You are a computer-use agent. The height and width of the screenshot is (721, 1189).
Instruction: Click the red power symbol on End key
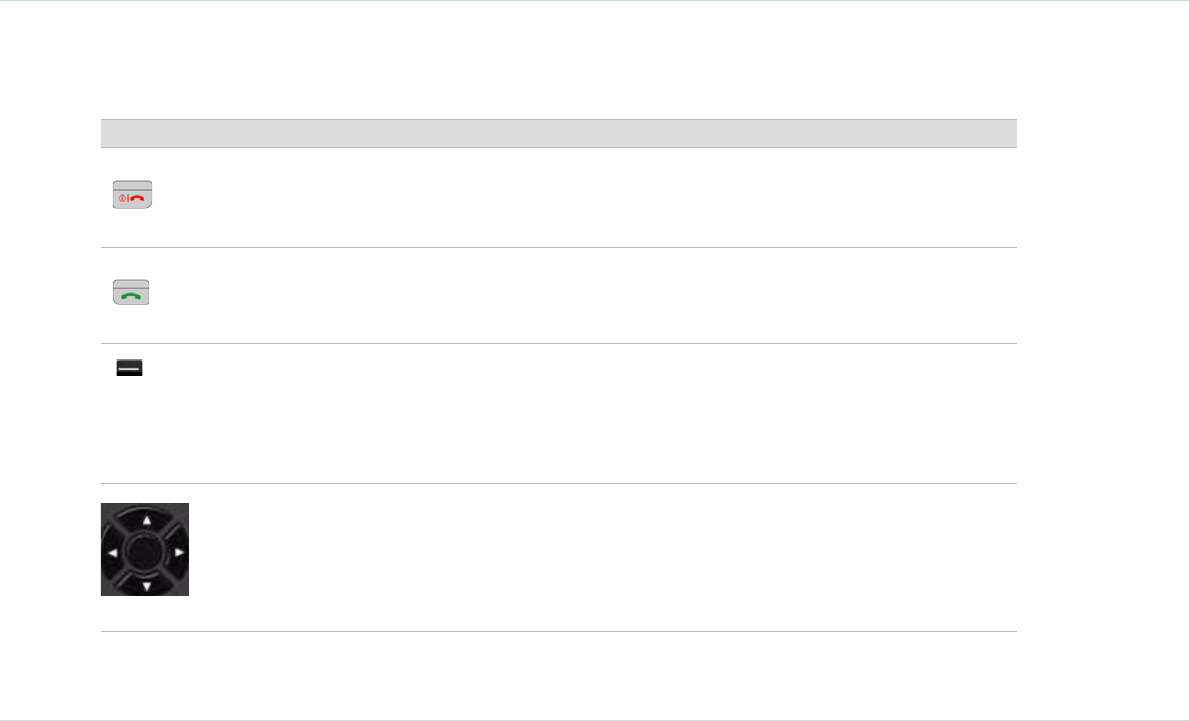point(122,198)
